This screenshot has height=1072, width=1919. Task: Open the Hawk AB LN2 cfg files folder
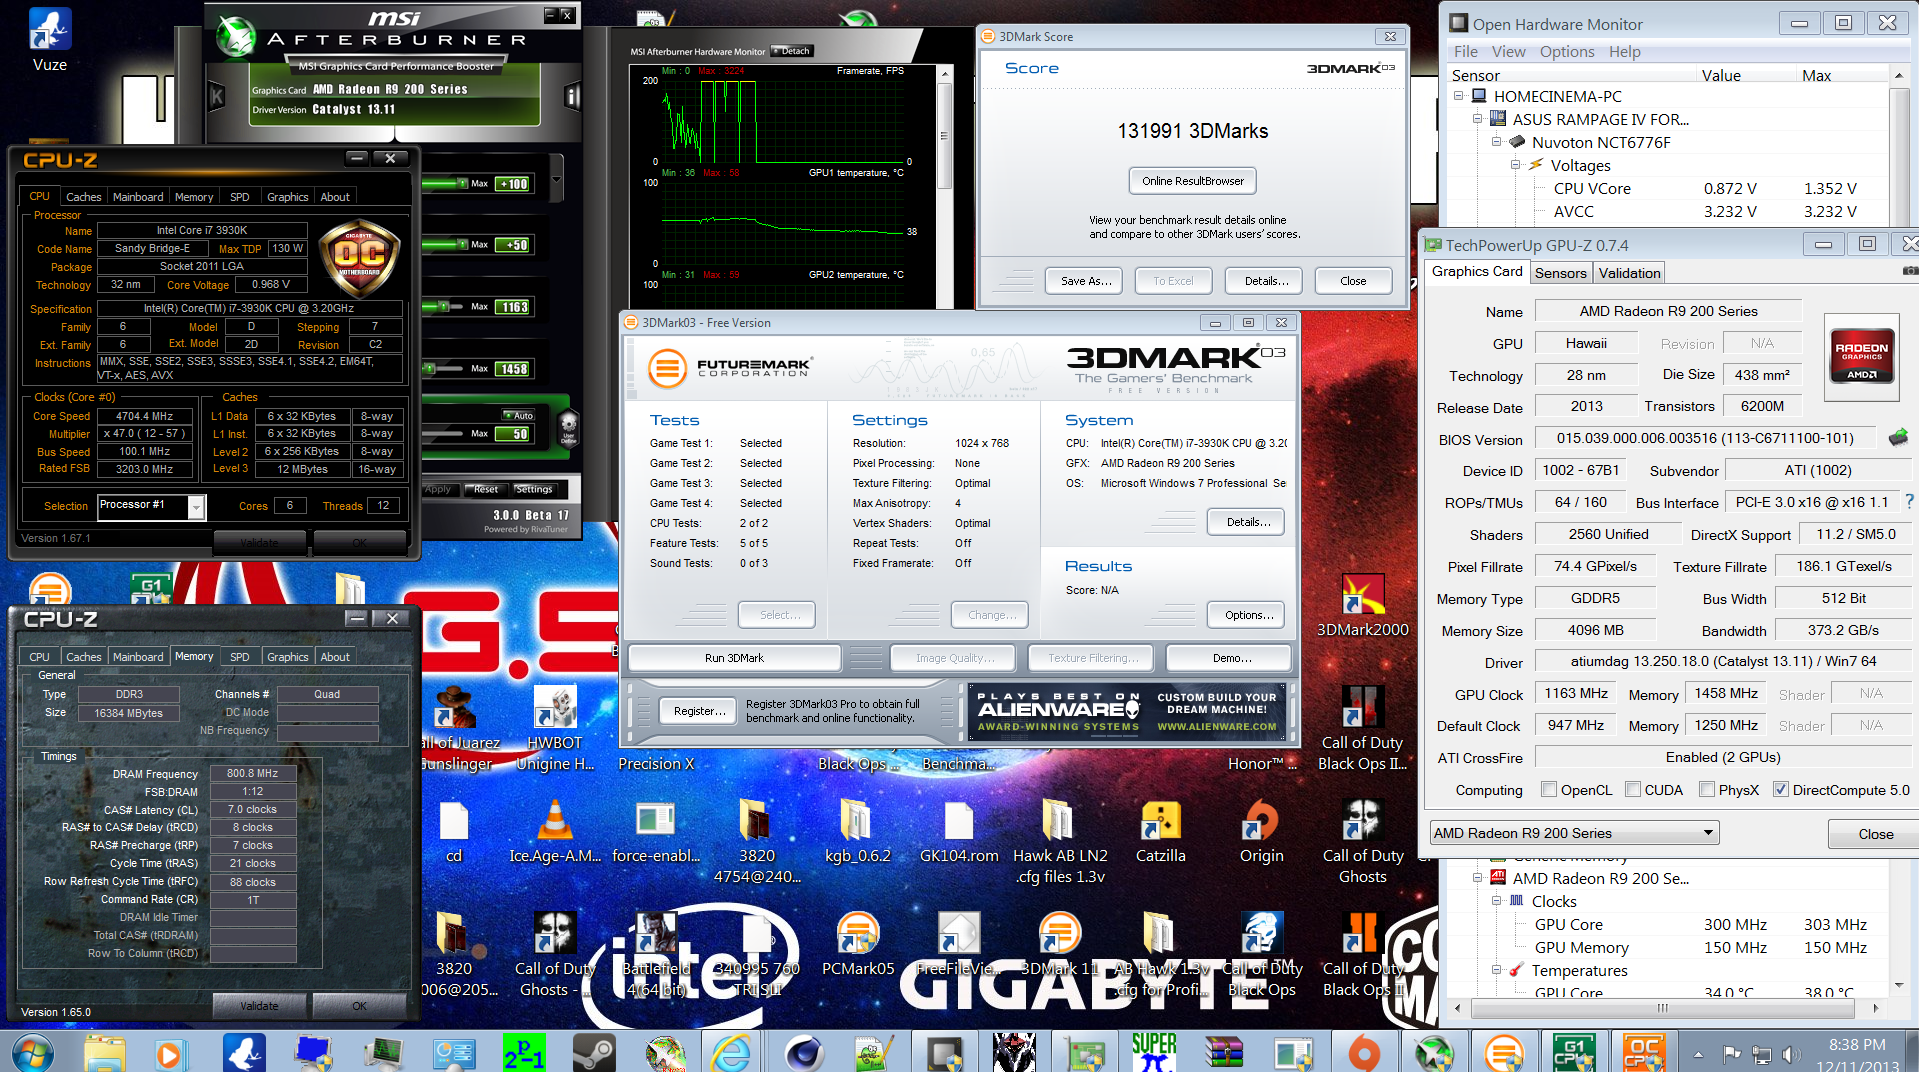point(1060,841)
